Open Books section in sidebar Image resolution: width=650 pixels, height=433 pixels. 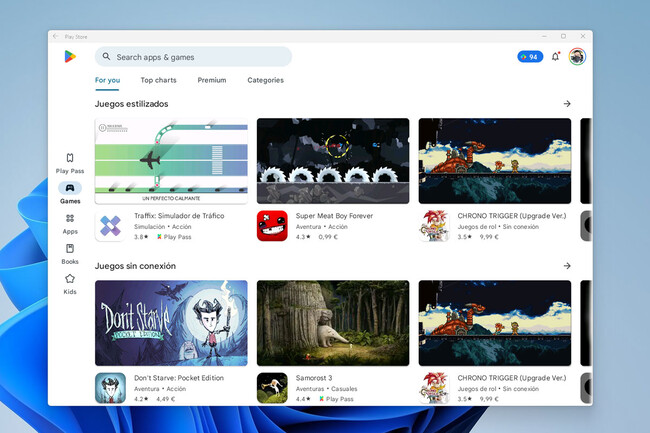click(x=70, y=254)
